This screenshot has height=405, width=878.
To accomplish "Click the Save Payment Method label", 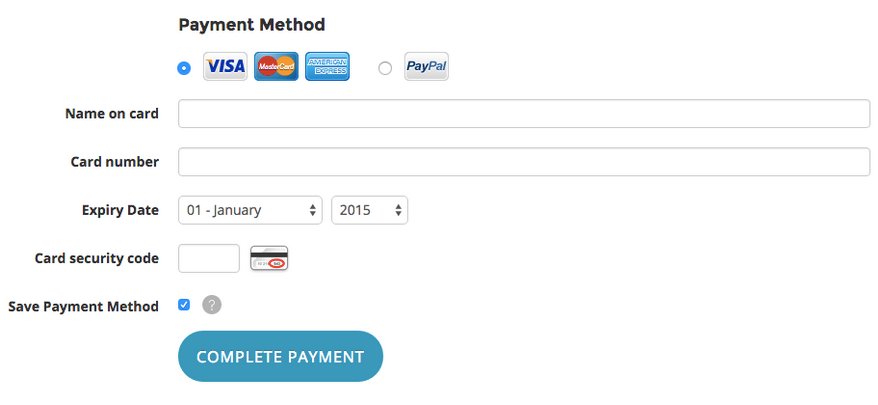I will coord(83,306).
